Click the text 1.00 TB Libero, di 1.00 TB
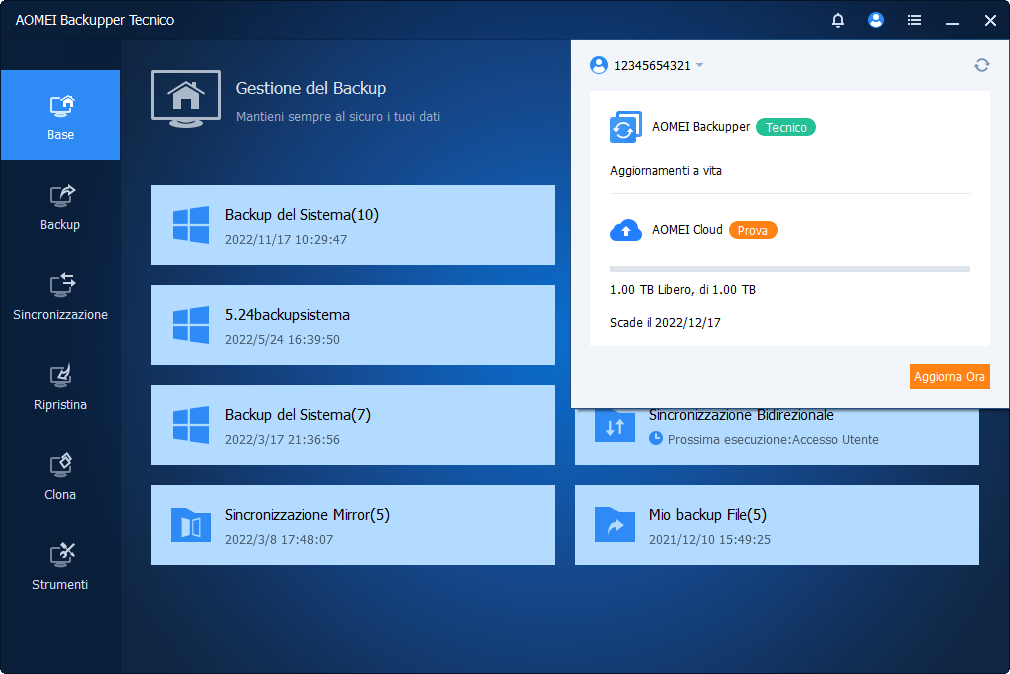This screenshot has height=674, width=1010. (683, 289)
